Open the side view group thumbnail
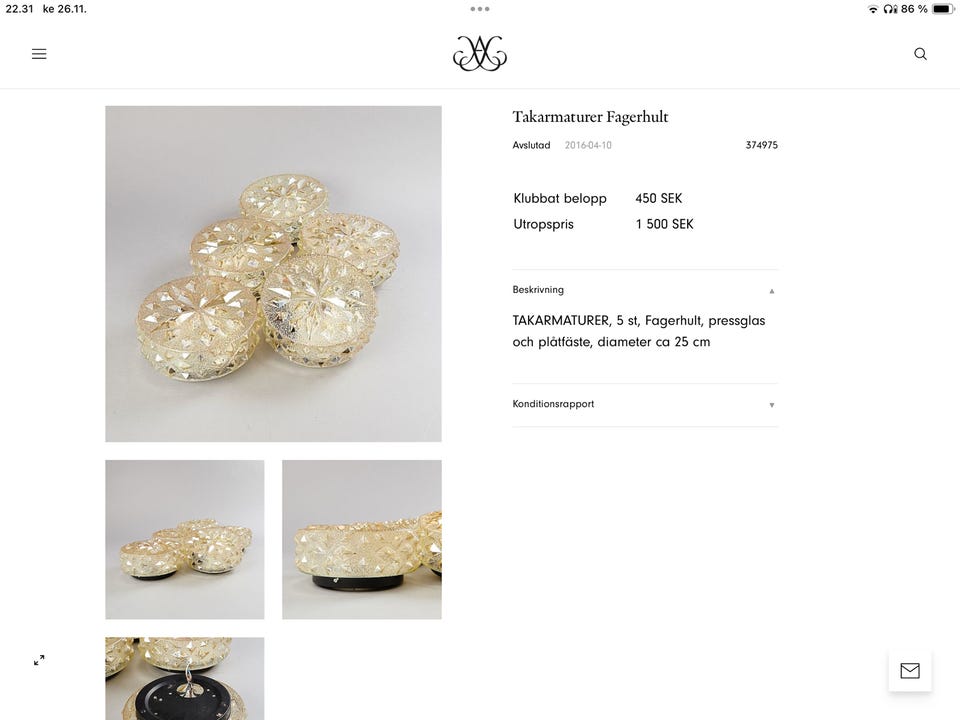The image size is (960, 720). coord(185,539)
